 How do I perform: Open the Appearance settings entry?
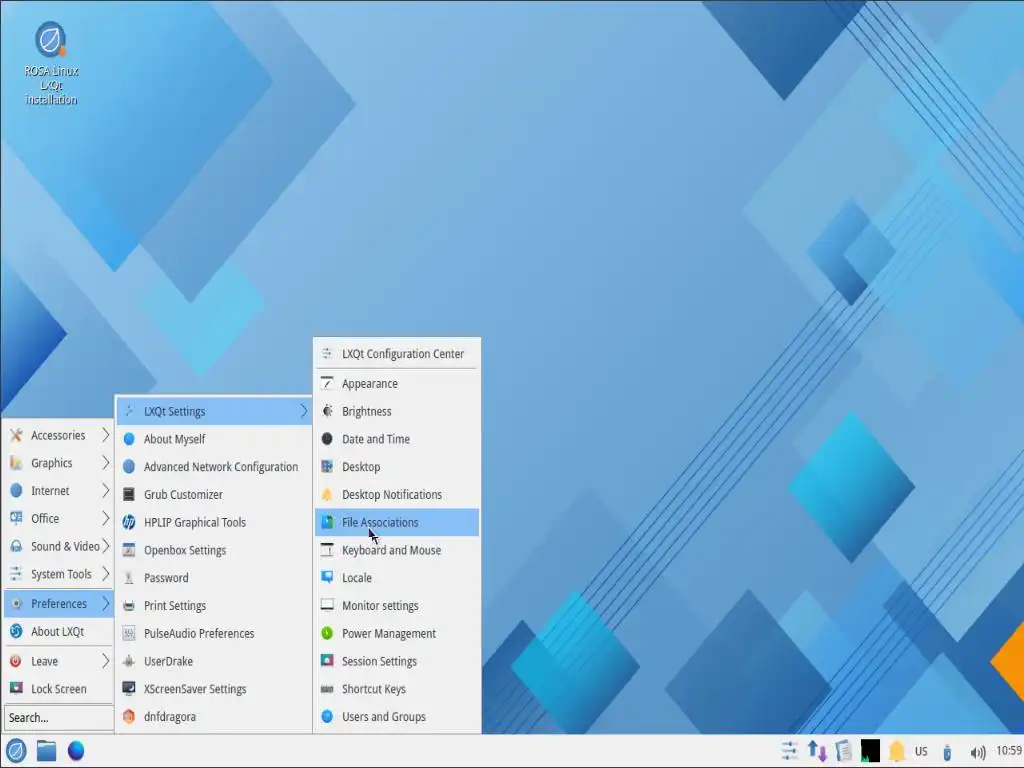397,383
